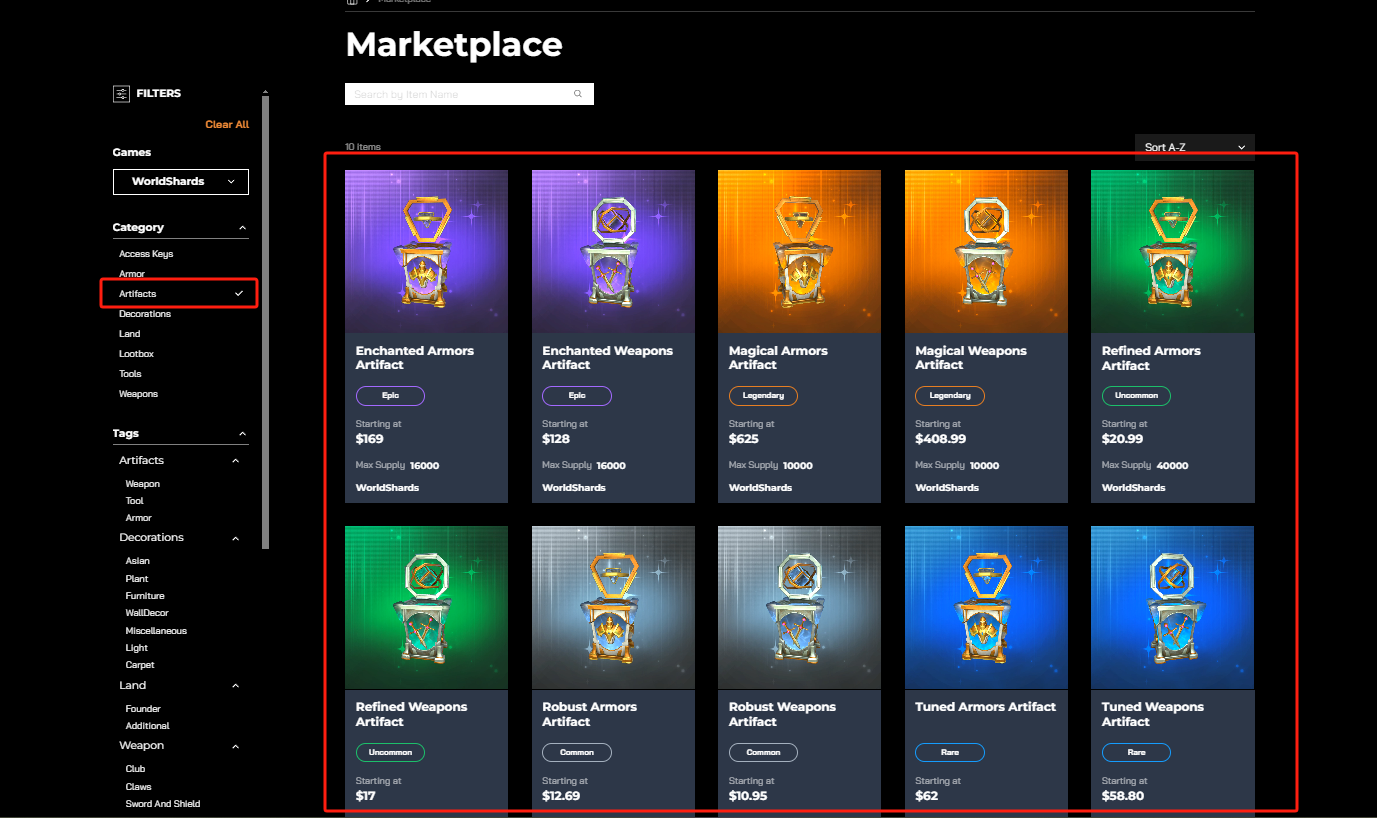The image size is (1377, 818).
Task: Toggle the Weapon tag under Artifacts
Action: pos(143,484)
